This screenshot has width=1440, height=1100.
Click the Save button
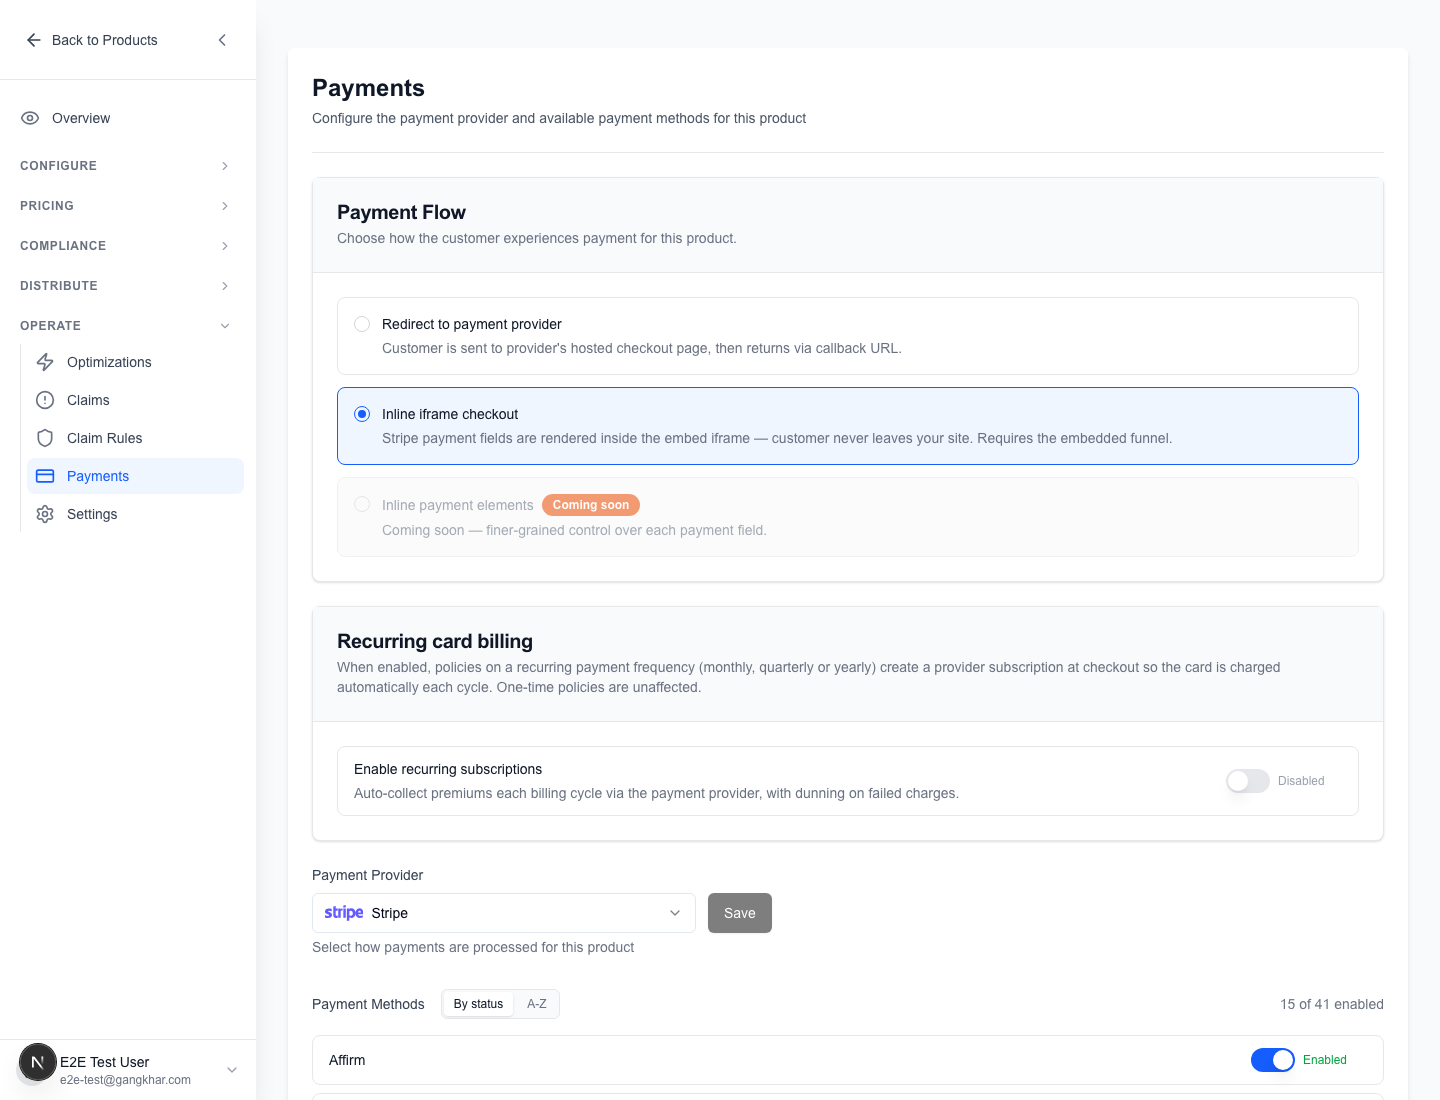[740, 913]
